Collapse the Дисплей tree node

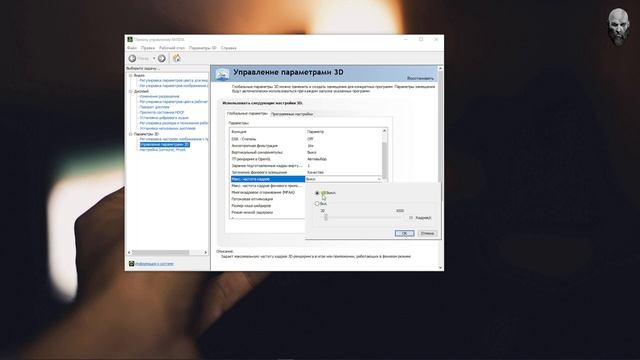click(131, 91)
